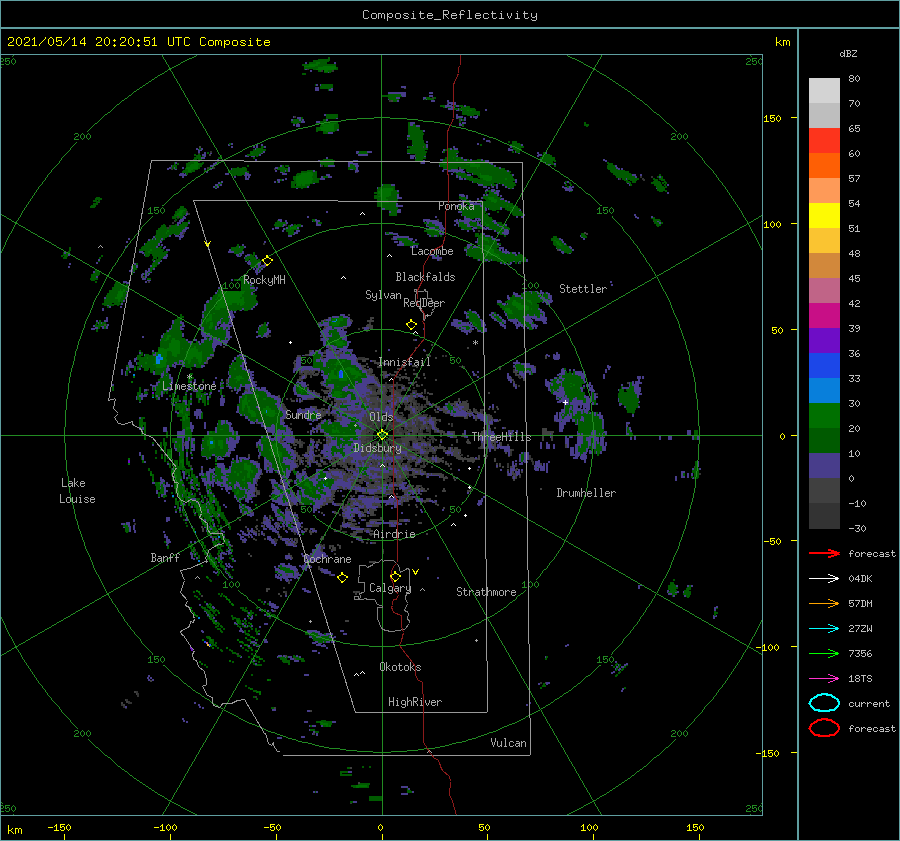This screenshot has height=841, width=900.
Task: Click the Didsbury town label
Action: click(377, 448)
